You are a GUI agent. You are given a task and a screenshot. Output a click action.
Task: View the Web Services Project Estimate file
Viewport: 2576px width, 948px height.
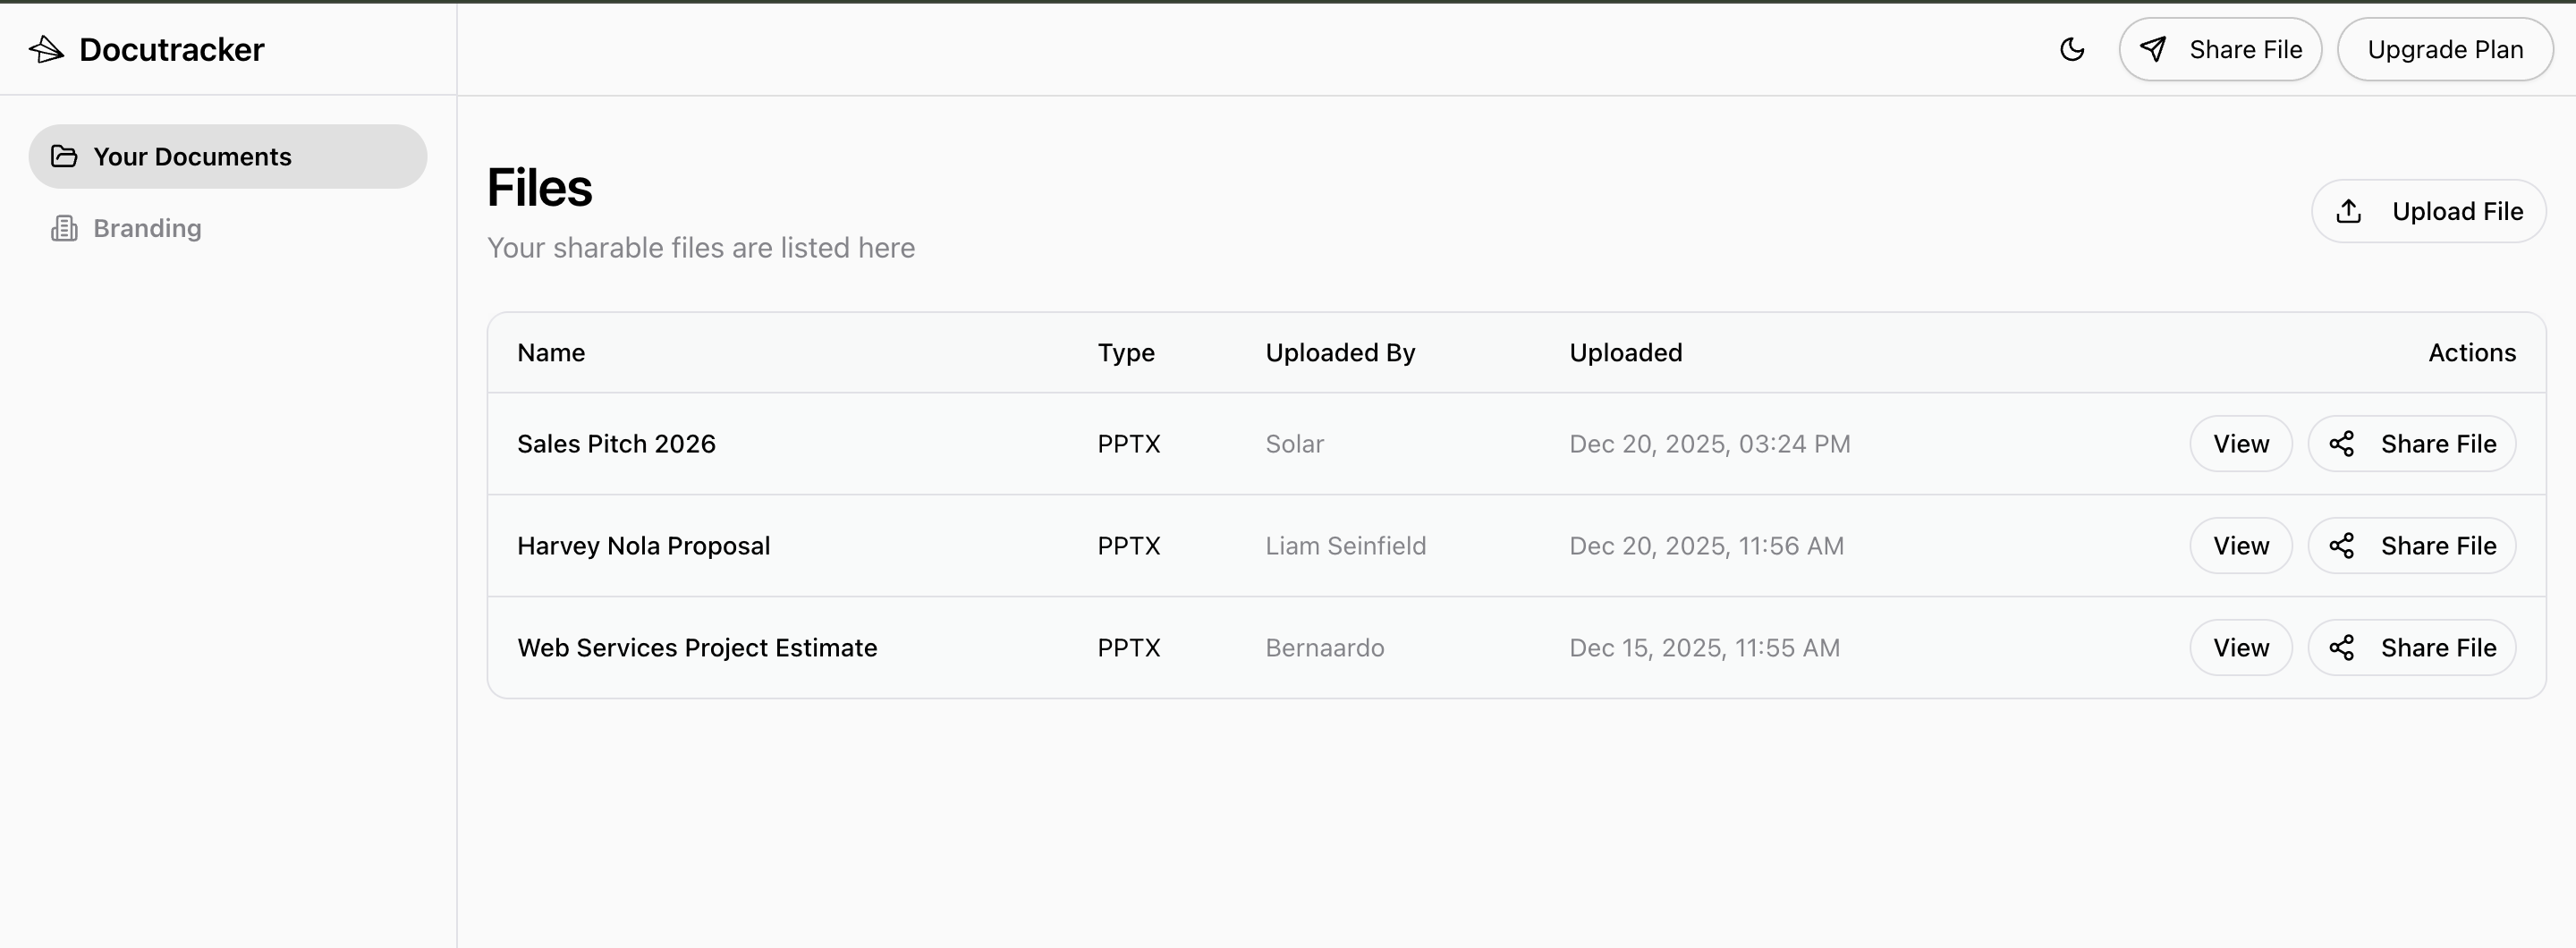[x=2241, y=648]
